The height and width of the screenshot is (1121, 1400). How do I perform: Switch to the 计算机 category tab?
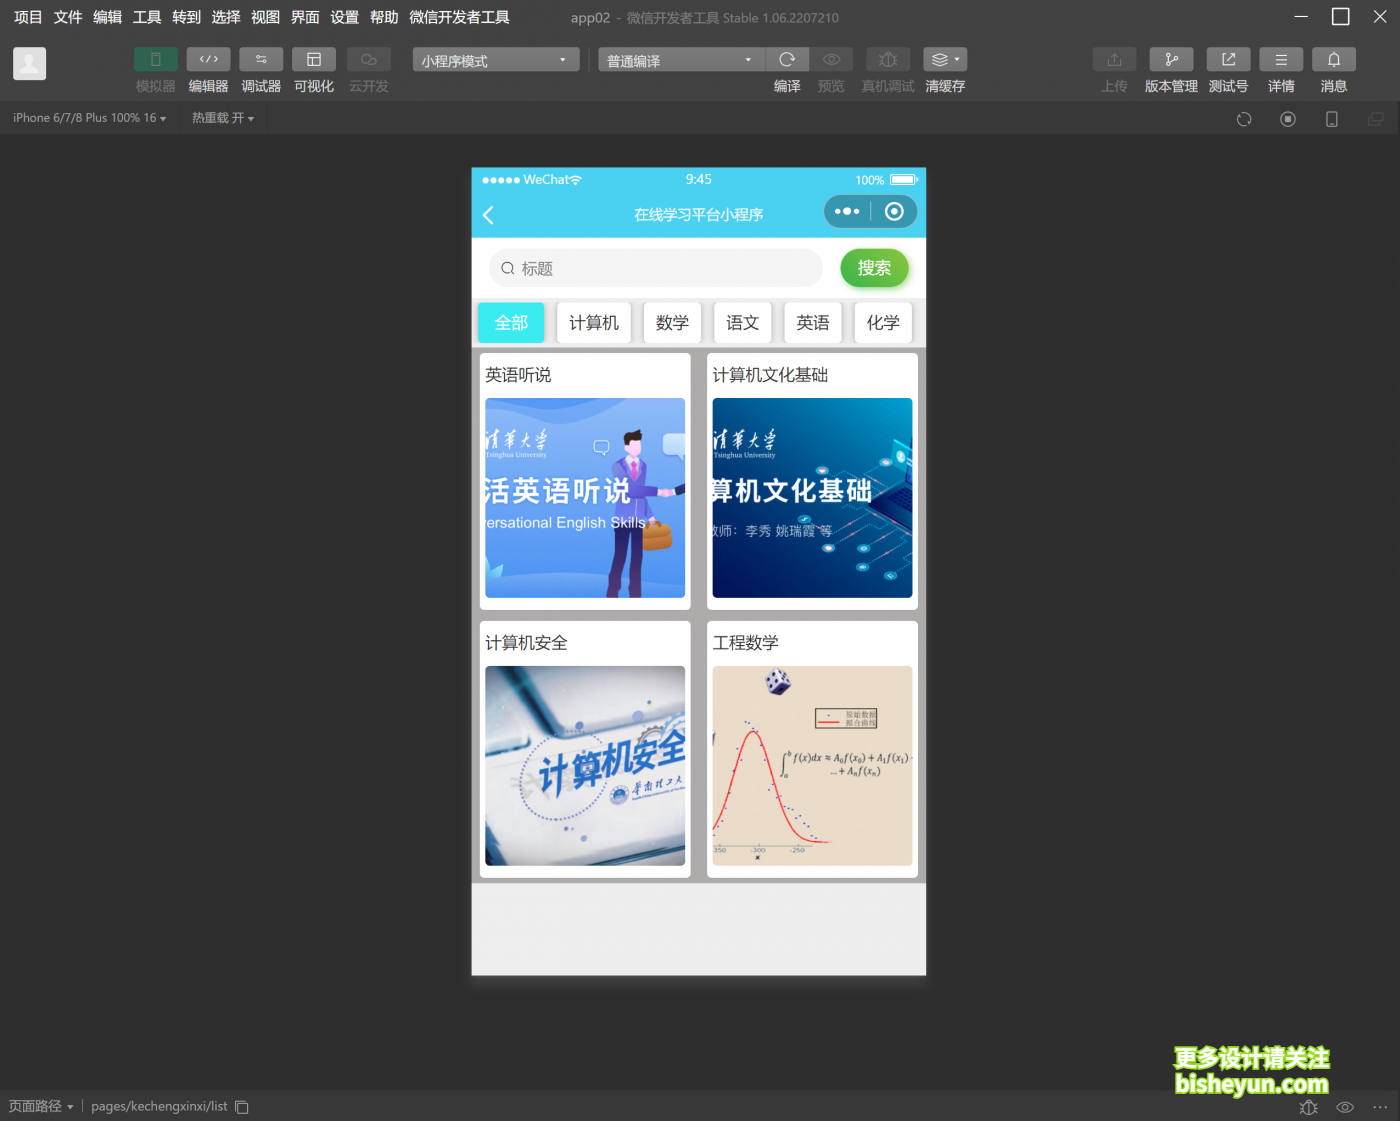(593, 322)
